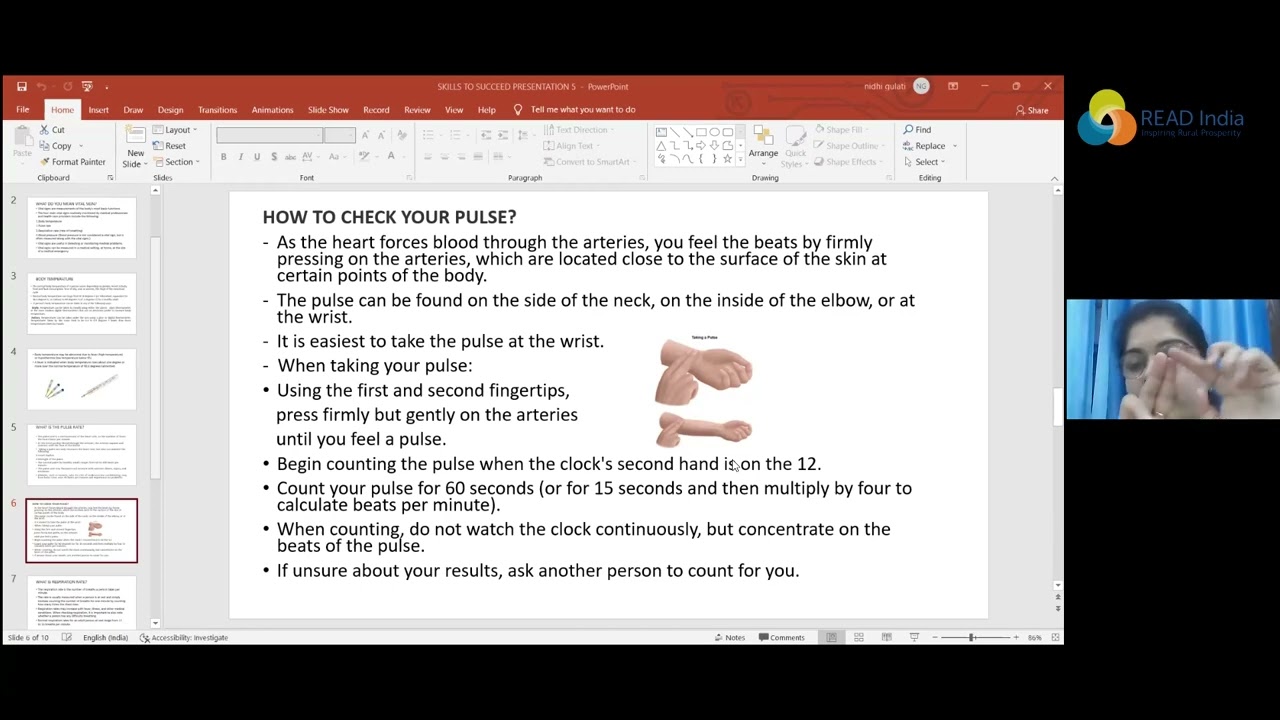Viewport: 1280px width, 720px height.
Task: Click the 86% zoom level
Action: point(1035,637)
